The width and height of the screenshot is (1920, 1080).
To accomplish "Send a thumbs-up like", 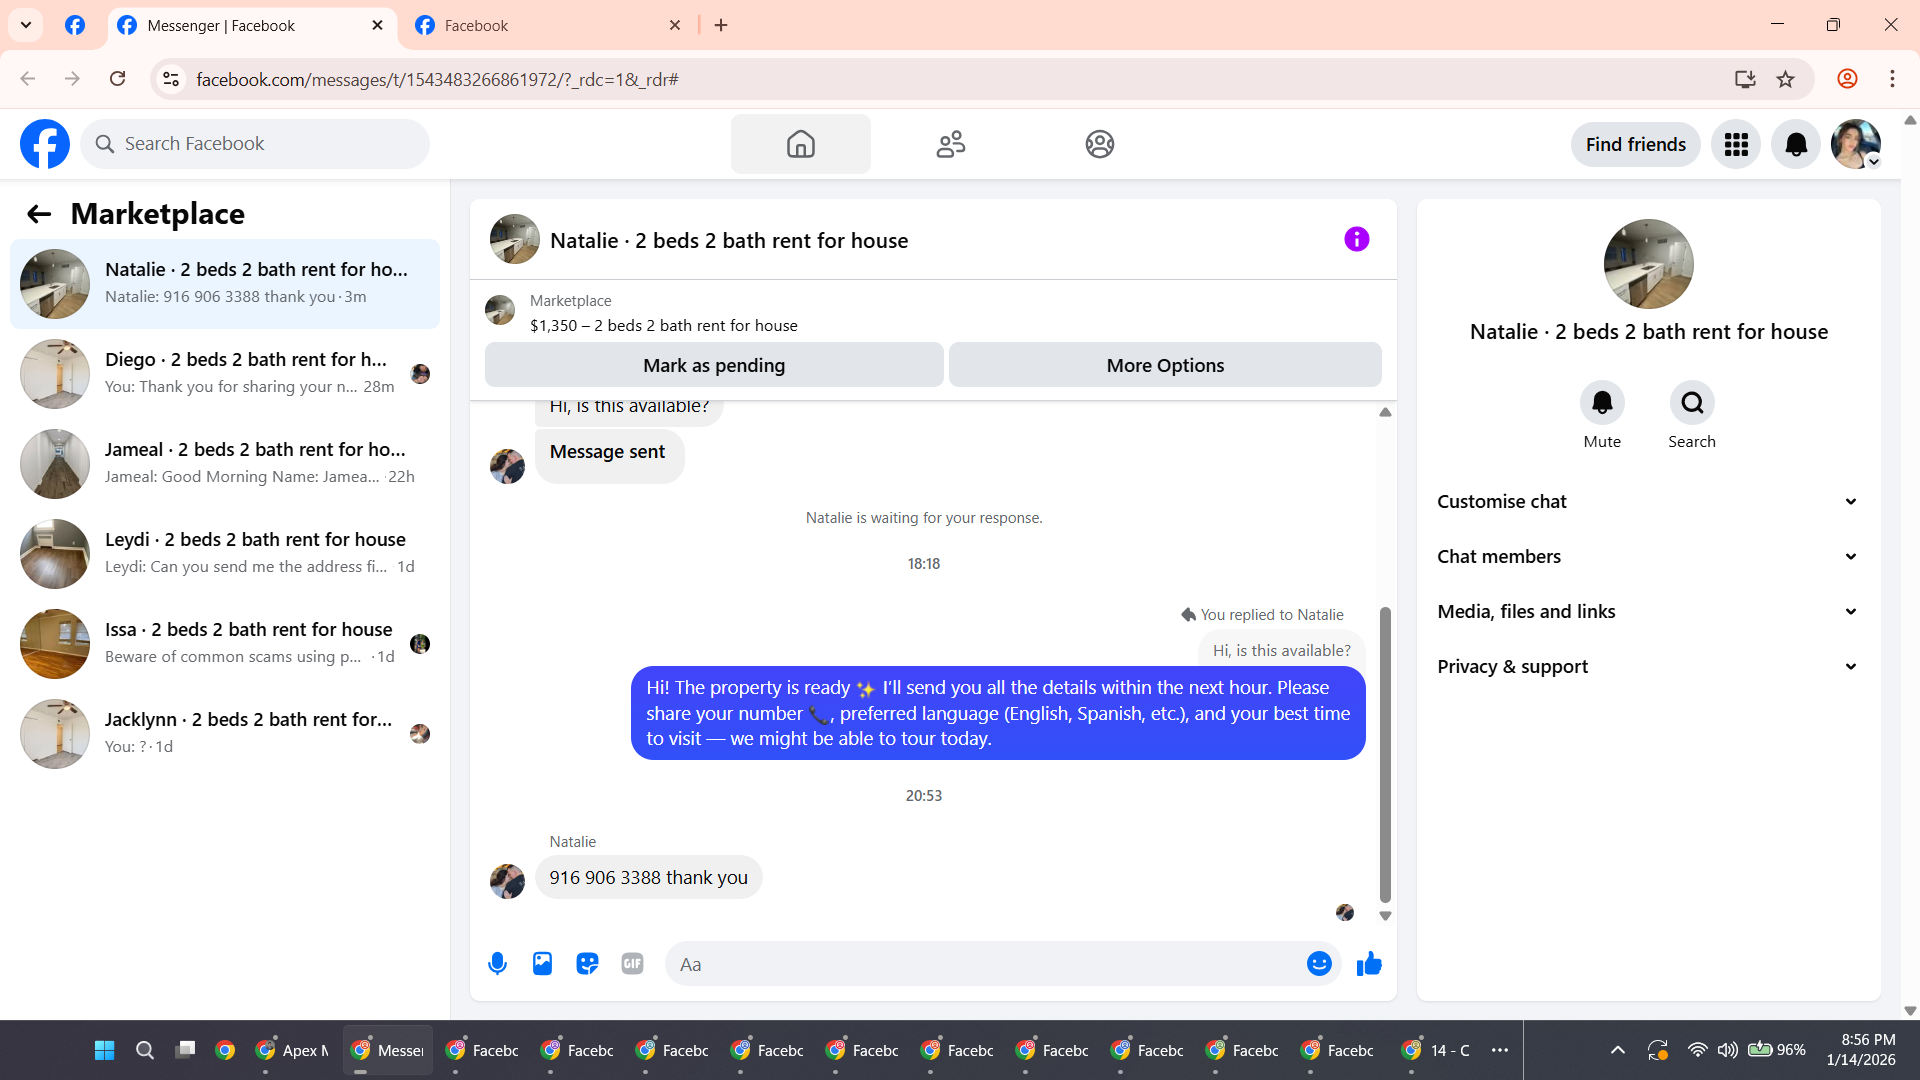I will tap(1369, 964).
